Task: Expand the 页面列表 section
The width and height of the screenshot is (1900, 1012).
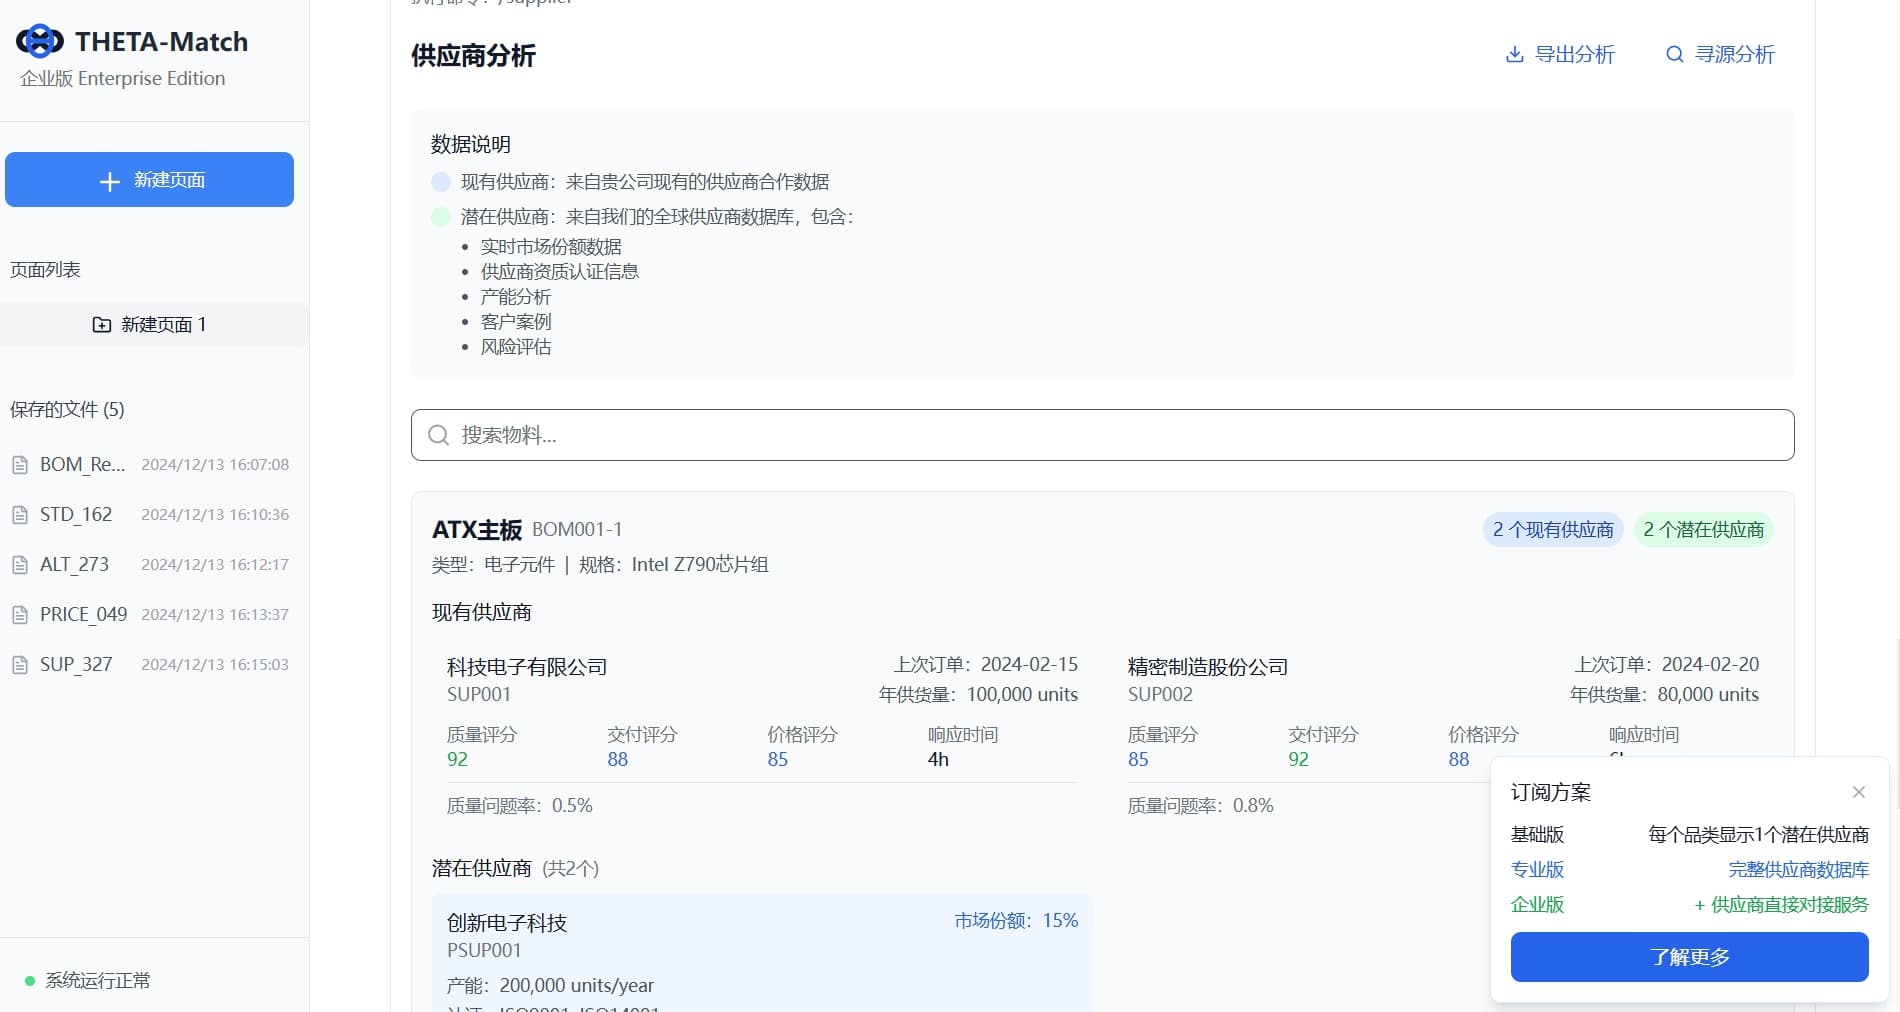Action: [x=45, y=269]
